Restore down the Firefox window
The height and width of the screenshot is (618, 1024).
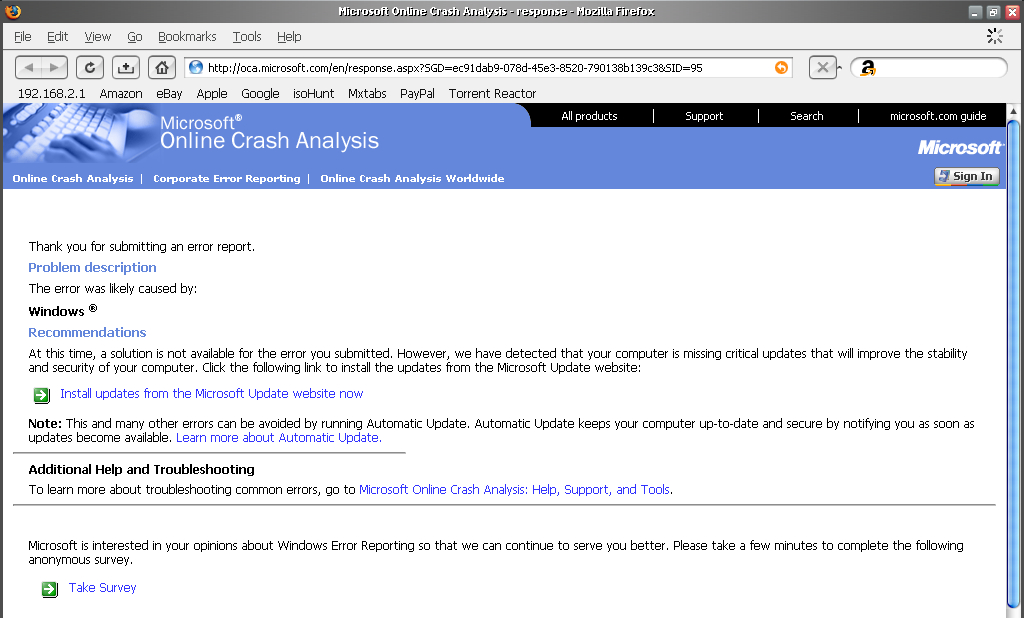[994, 12]
